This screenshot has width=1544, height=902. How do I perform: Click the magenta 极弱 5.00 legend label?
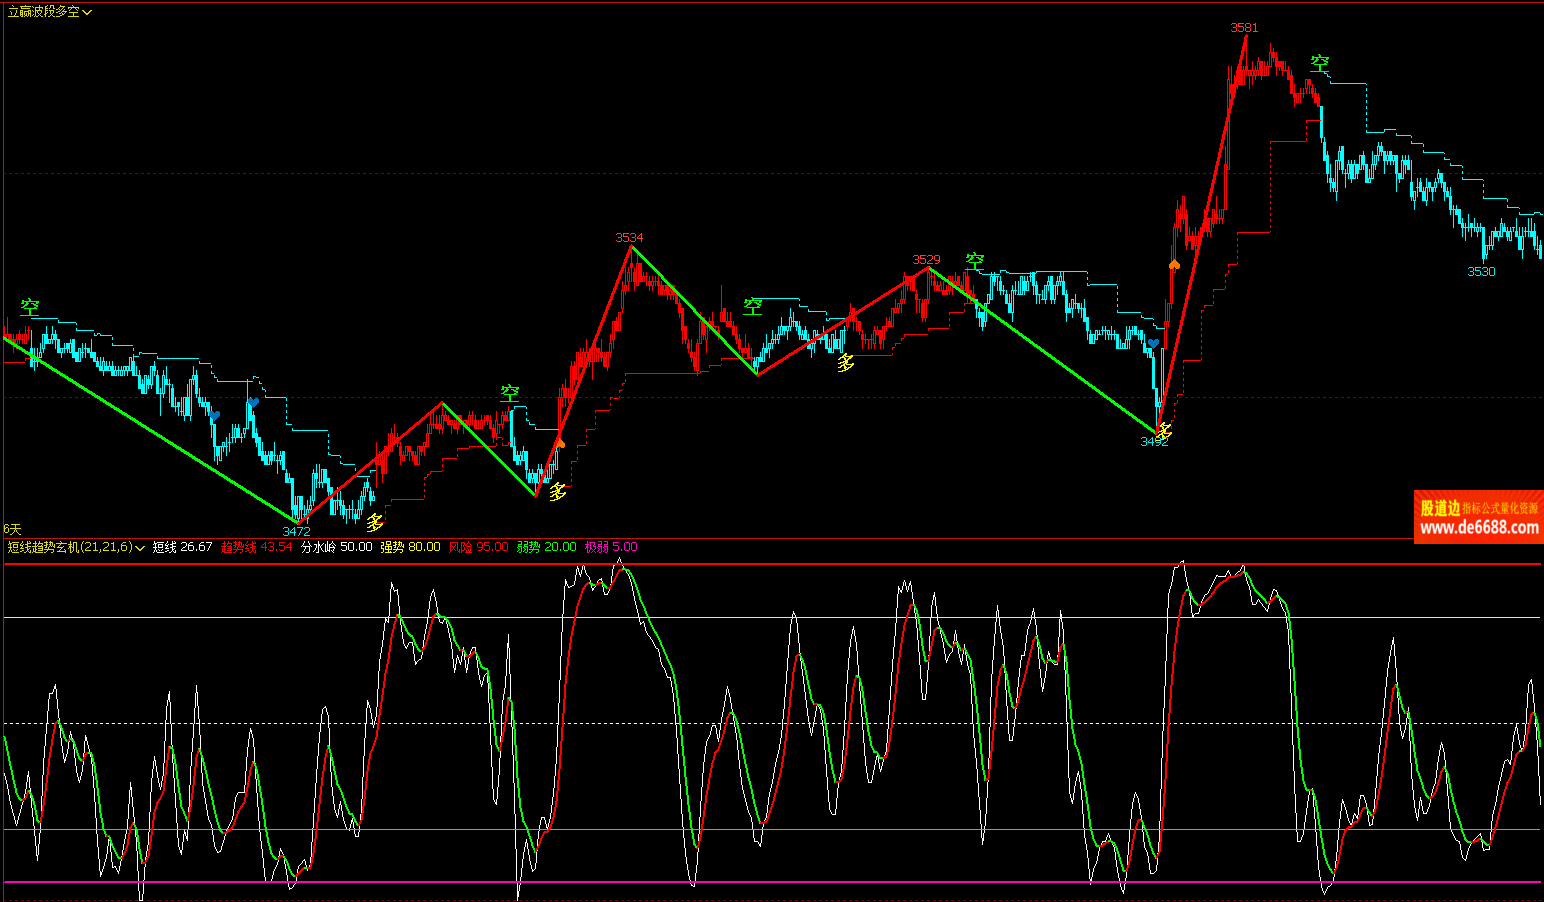pyautogui.click(x=611, y=547)
